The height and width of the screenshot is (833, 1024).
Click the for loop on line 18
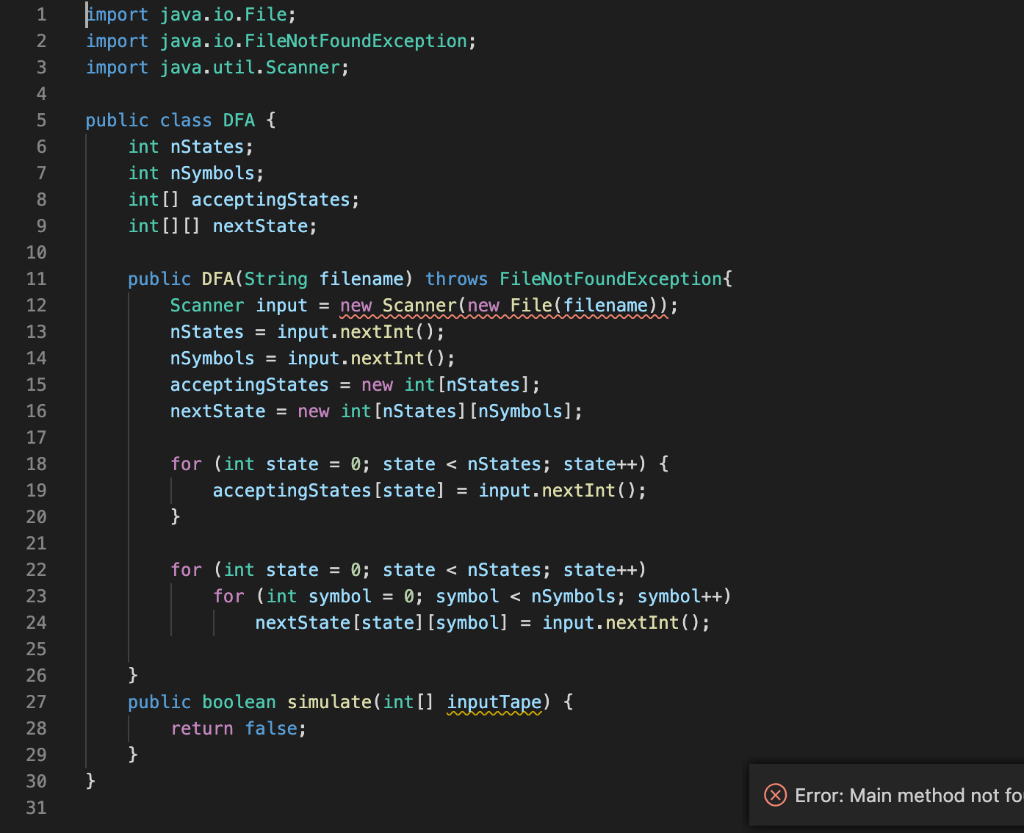350,463
